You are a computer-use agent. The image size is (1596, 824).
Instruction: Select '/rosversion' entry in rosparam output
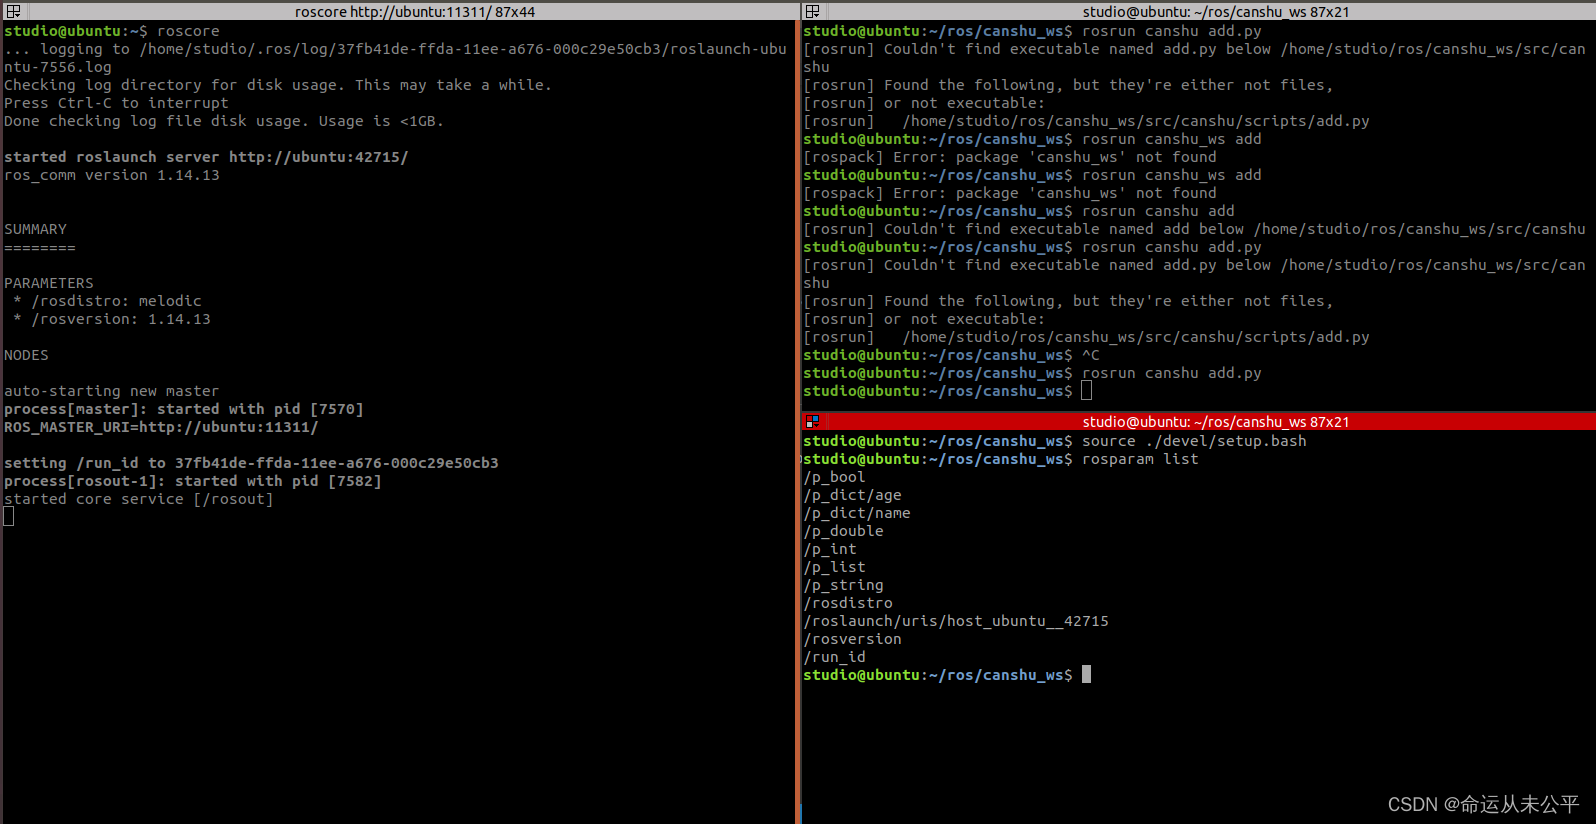[852, 639]
